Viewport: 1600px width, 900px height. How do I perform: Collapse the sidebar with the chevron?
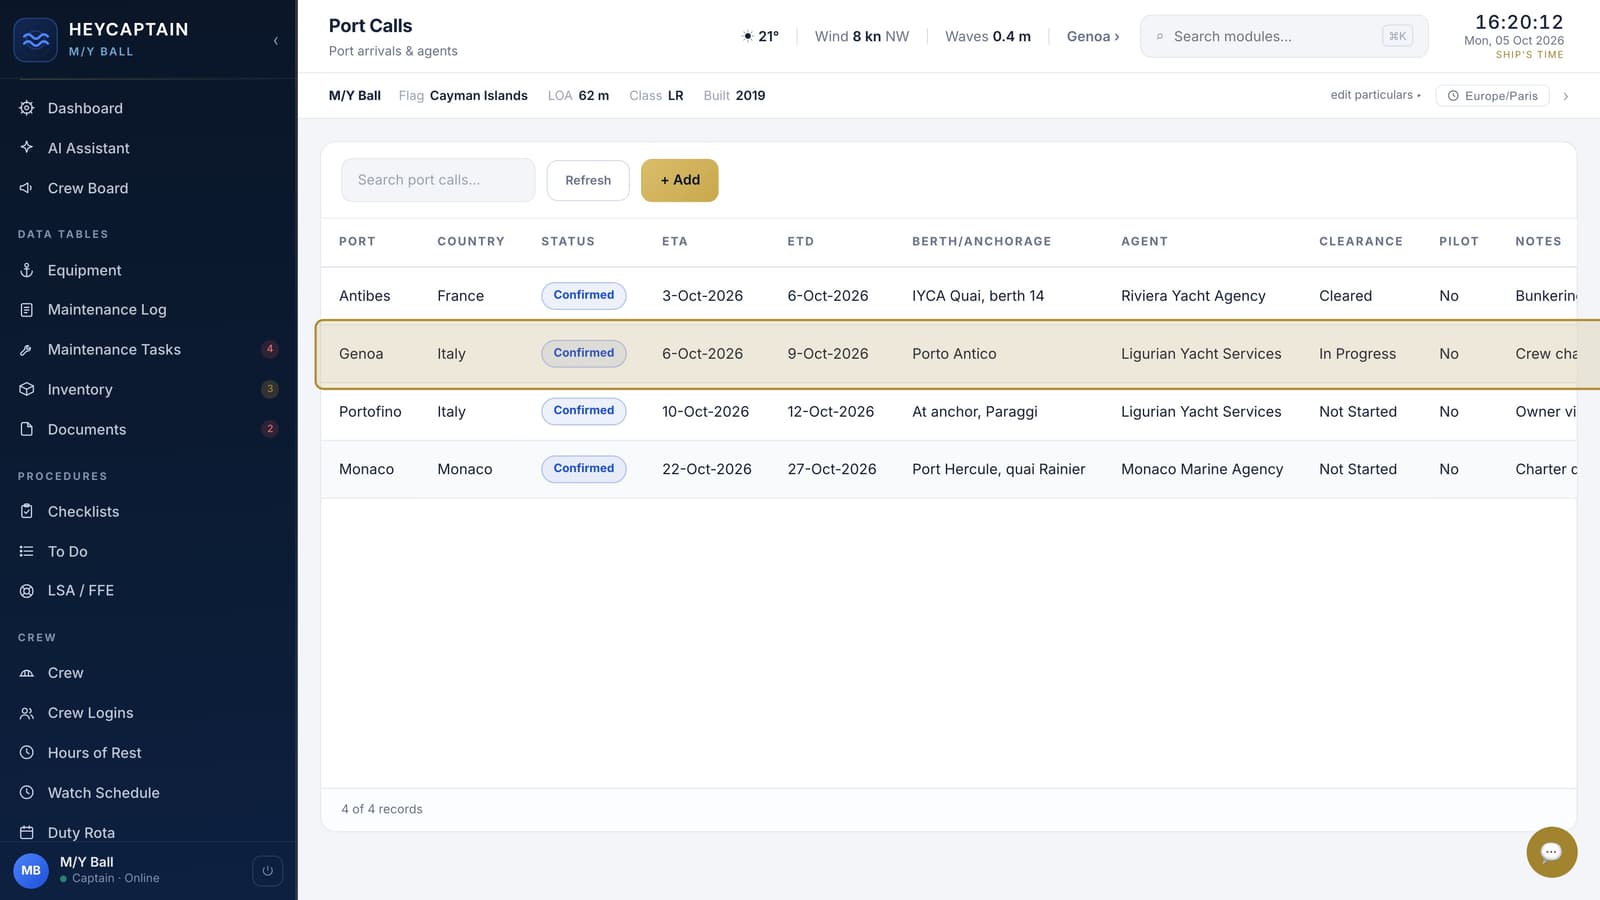[x=276, y=41]
